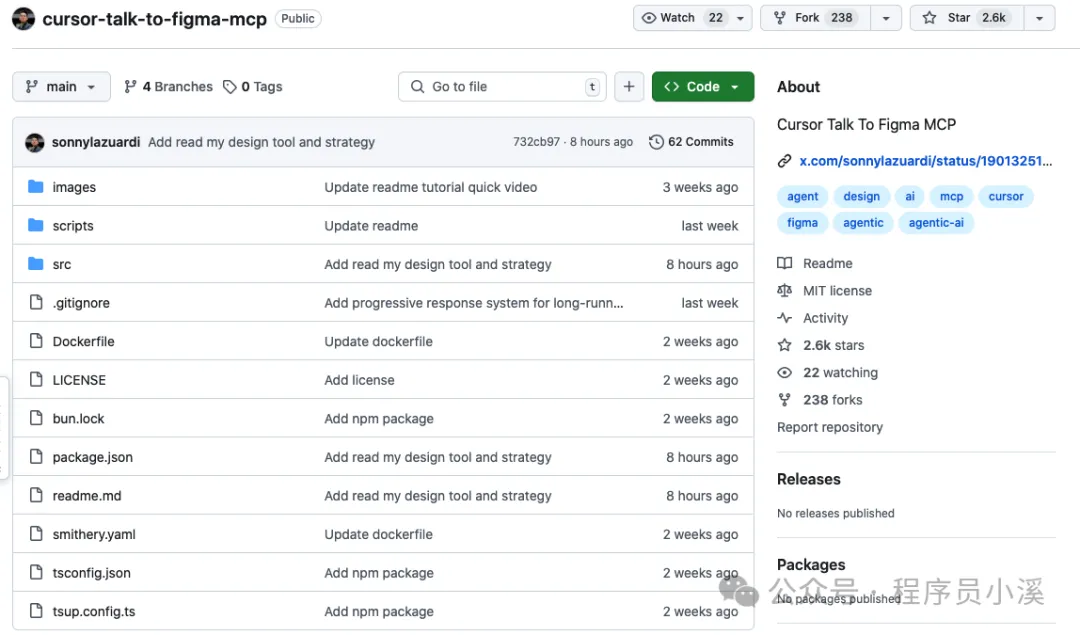Open the LICENSE file
This screenshot has width=1080, height=635.
(79, 380)
